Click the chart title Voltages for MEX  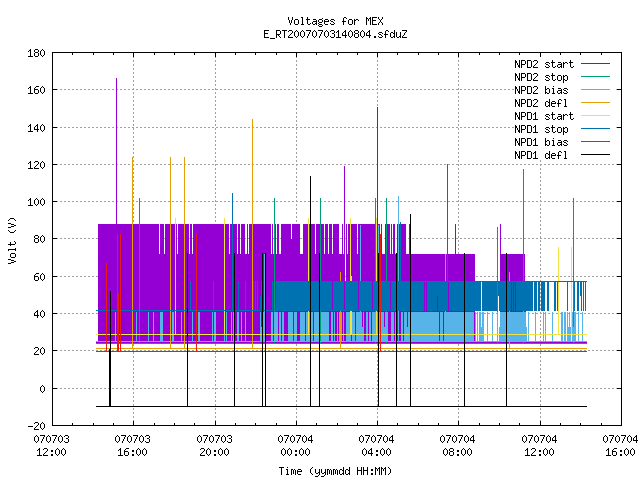[x=336, y=21]
